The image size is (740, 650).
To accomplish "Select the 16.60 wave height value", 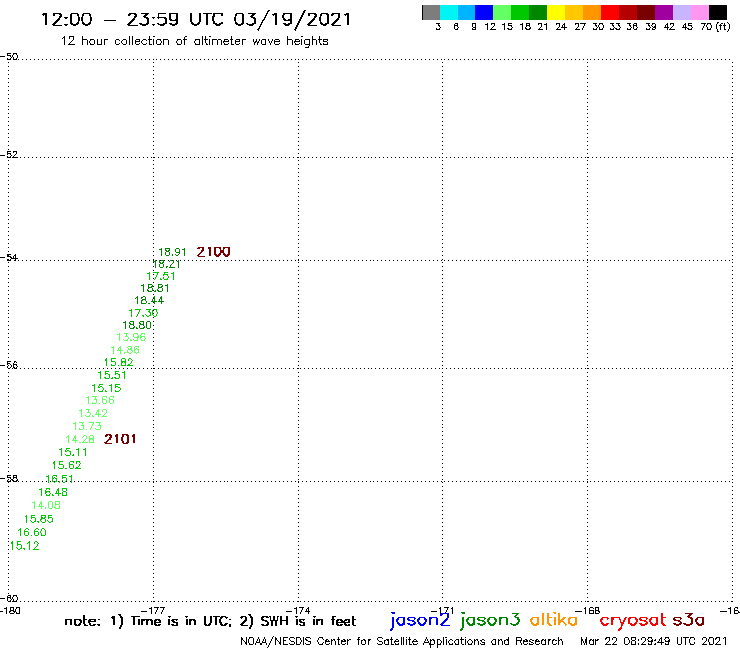I will [x=32, y=532].
